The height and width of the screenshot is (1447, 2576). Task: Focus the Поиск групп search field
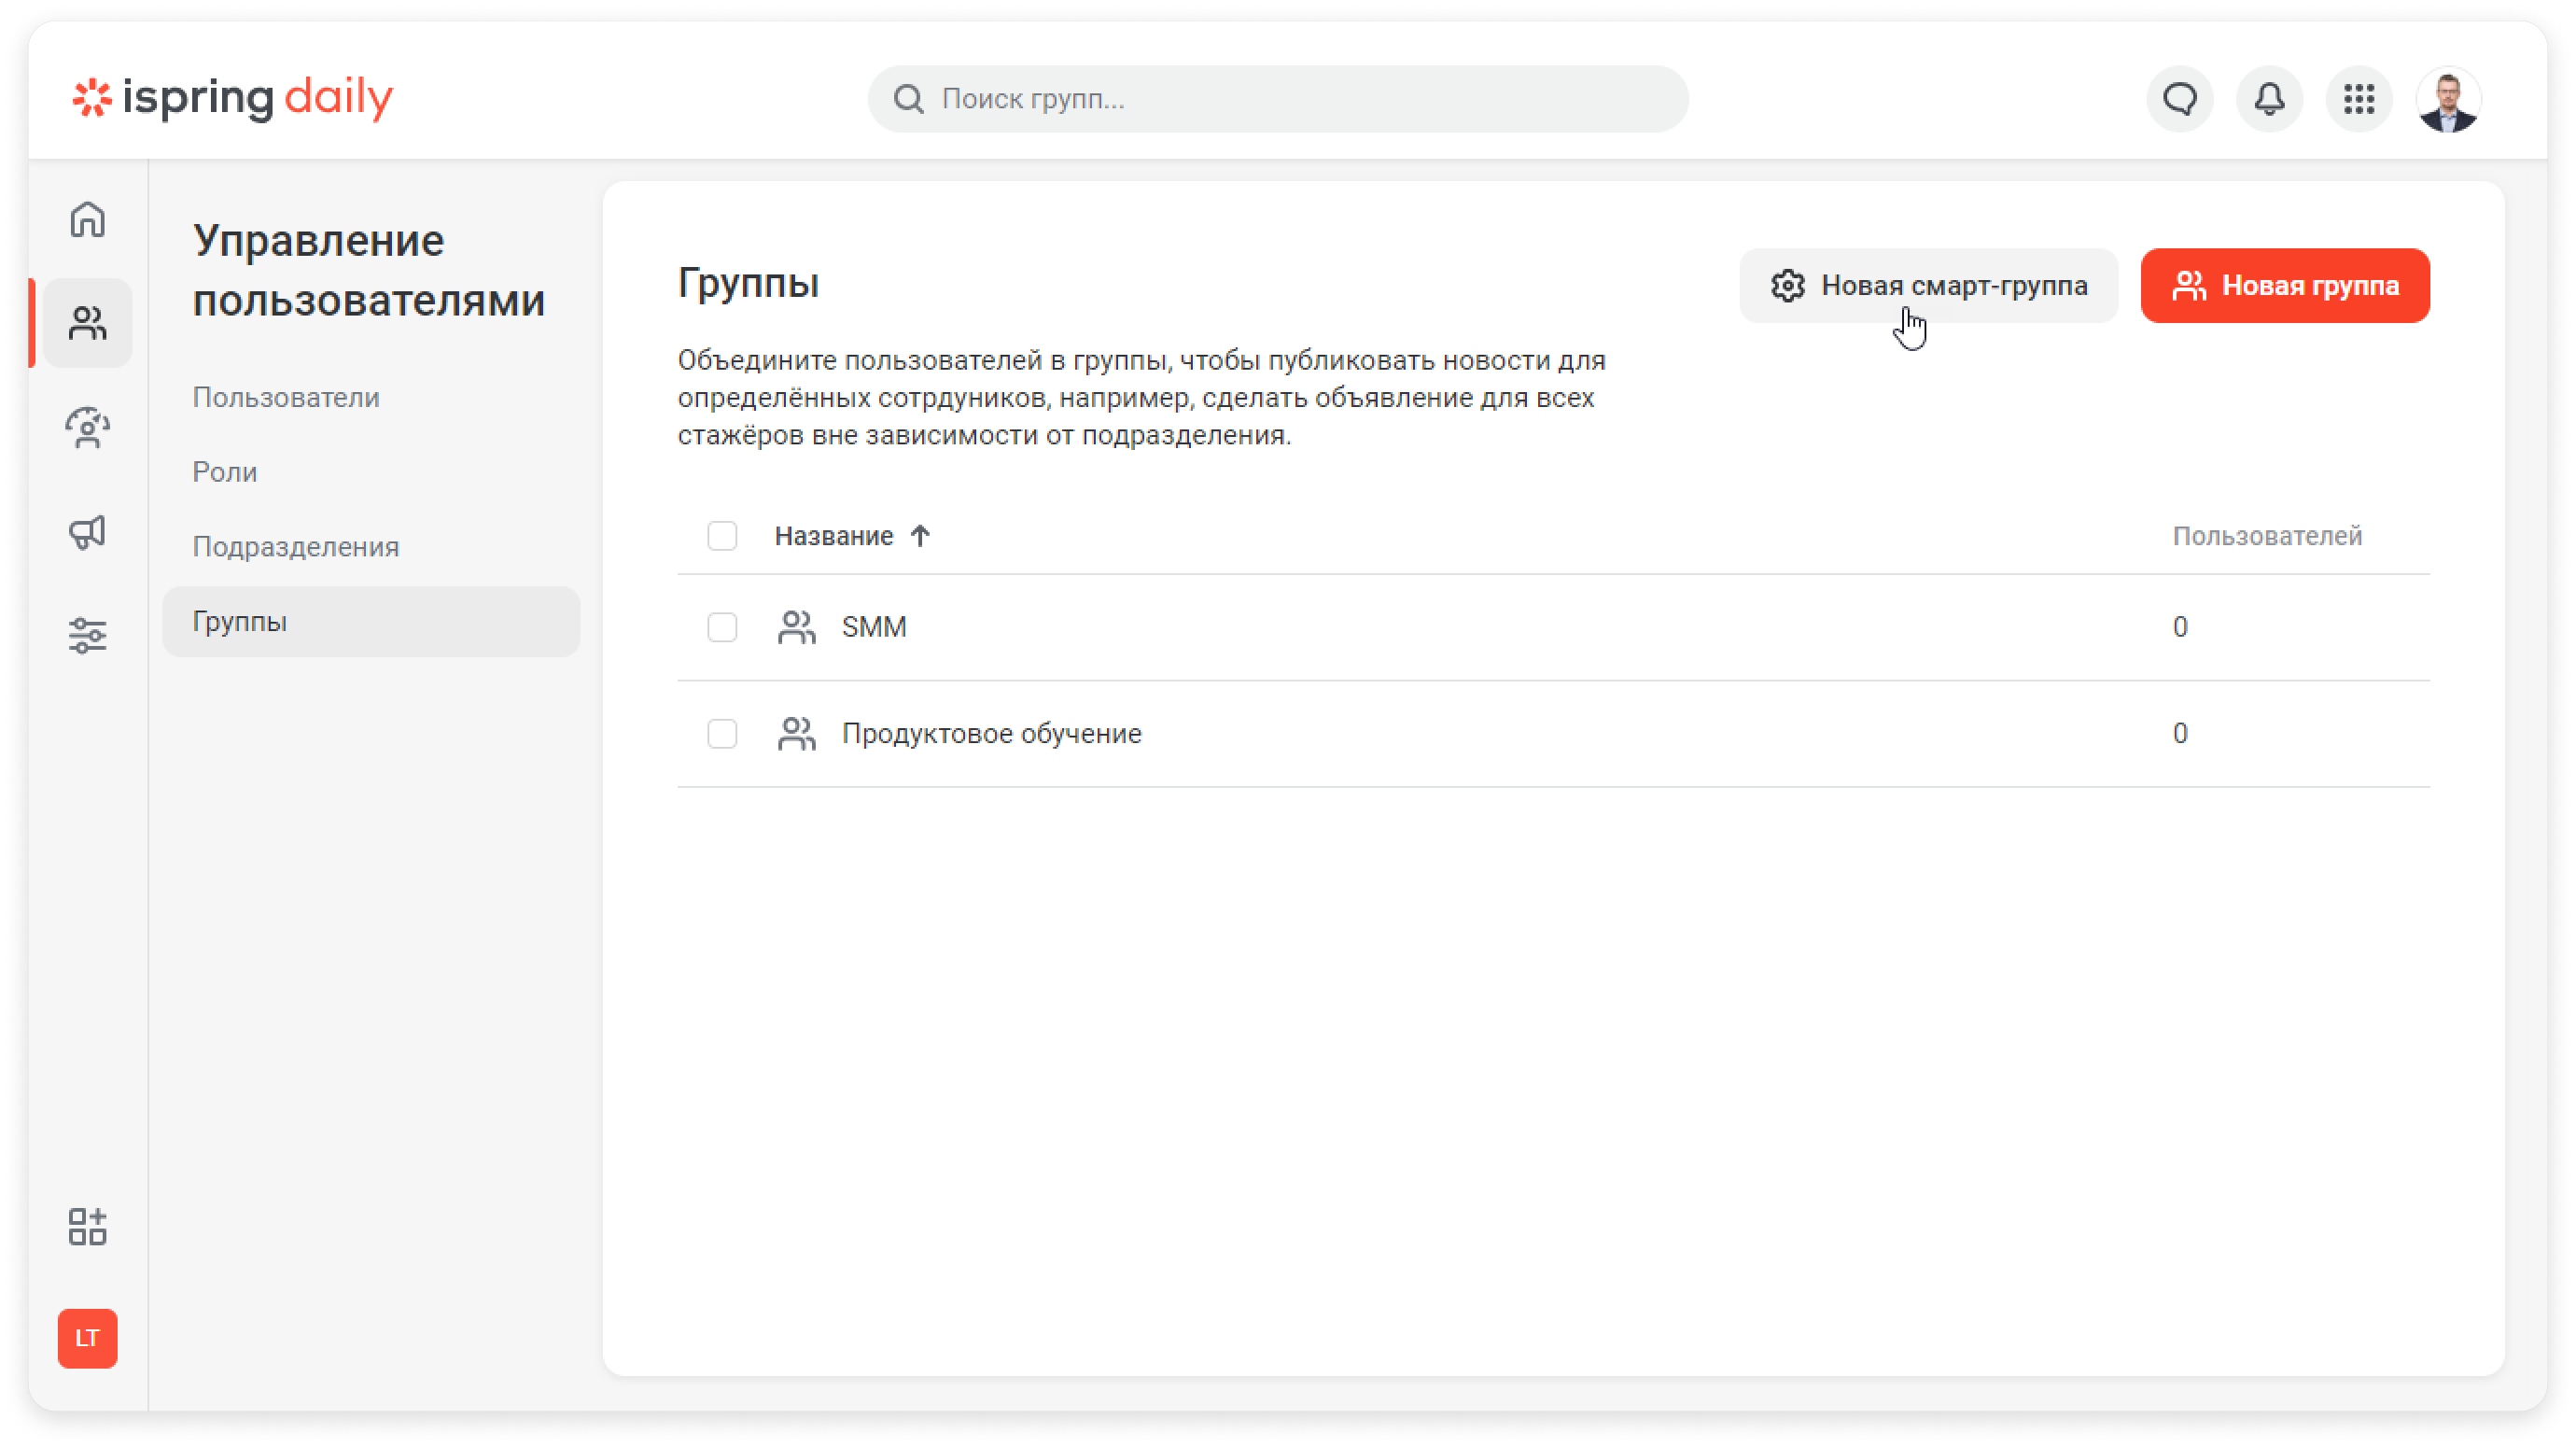tap(1278, 99)
